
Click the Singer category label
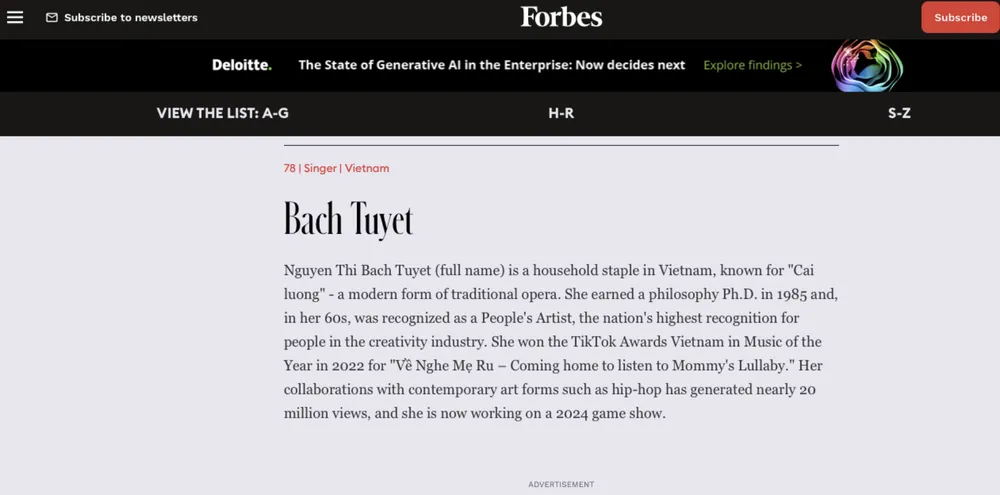pos(320,168)
